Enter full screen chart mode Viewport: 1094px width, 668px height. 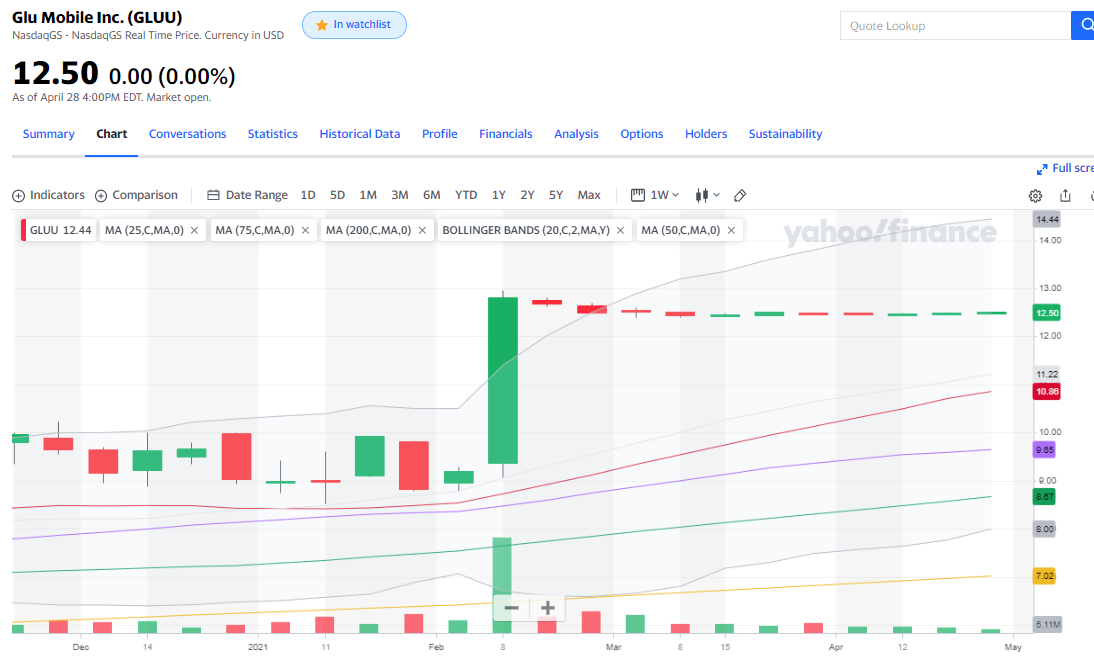click(1066, 169)
